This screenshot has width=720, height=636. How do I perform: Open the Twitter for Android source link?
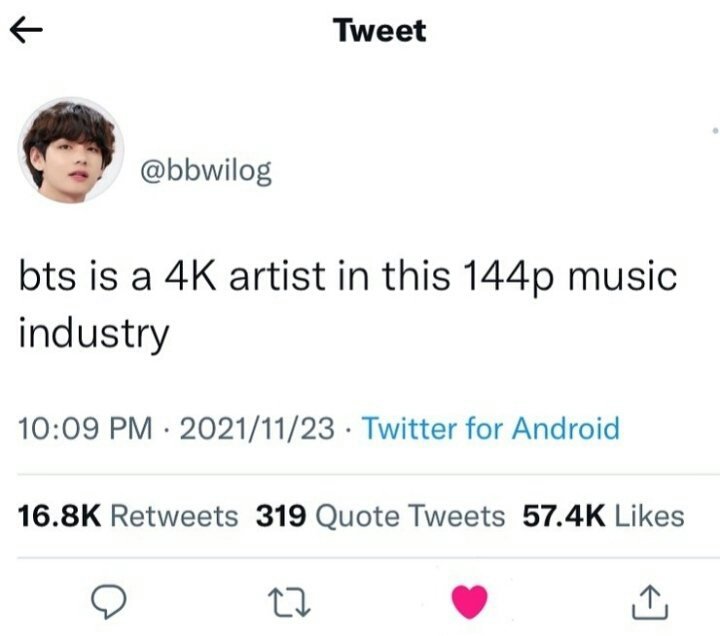[x=490, y=428]
